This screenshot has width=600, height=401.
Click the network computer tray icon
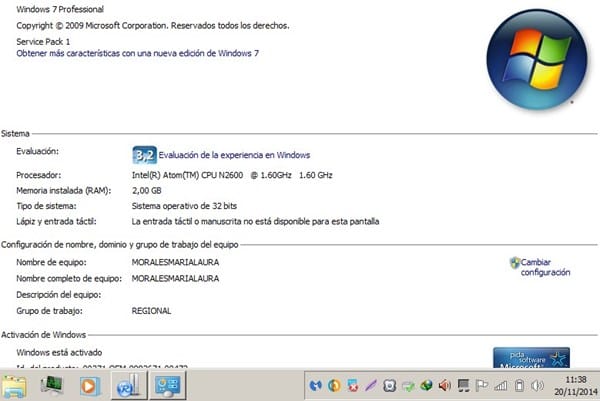tap(463, 385)
